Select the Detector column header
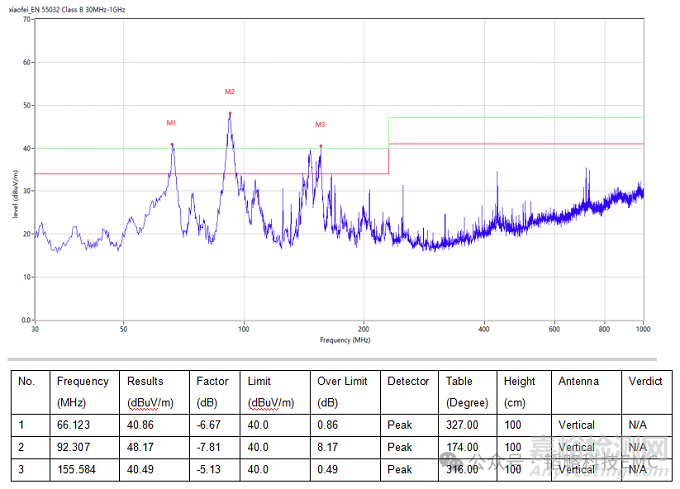The height and width of the screenshot is (489, 680). click(408, 381)
